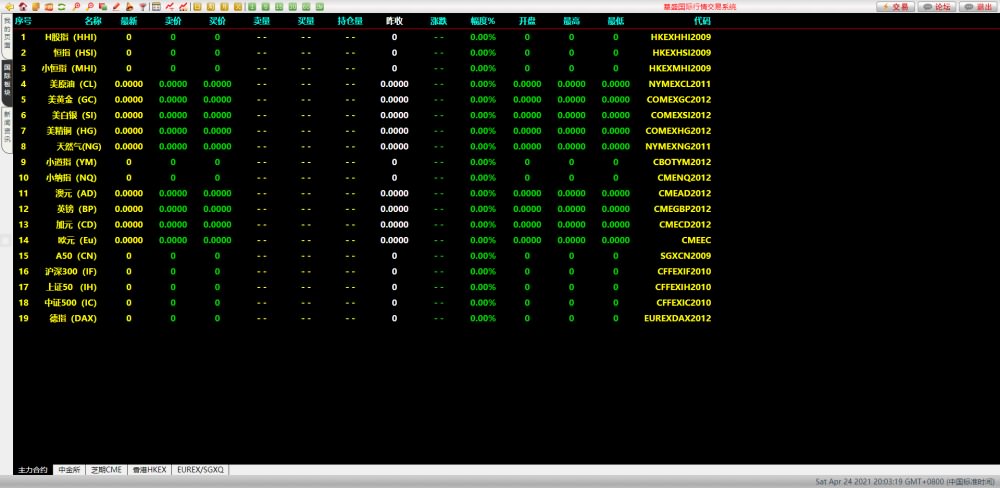Open the quote table layout icon
The height and width of the screenshot is (488, 1000).
156,7
